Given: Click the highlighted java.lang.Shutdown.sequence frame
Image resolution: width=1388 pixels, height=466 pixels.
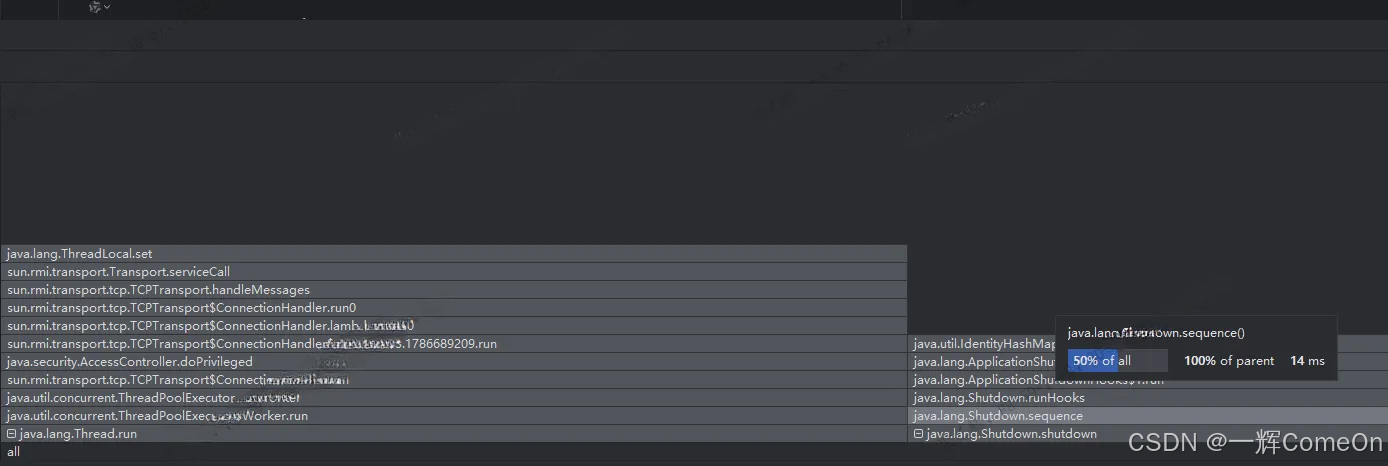Looking at the screenshot, I should [x=1148, y=416].
